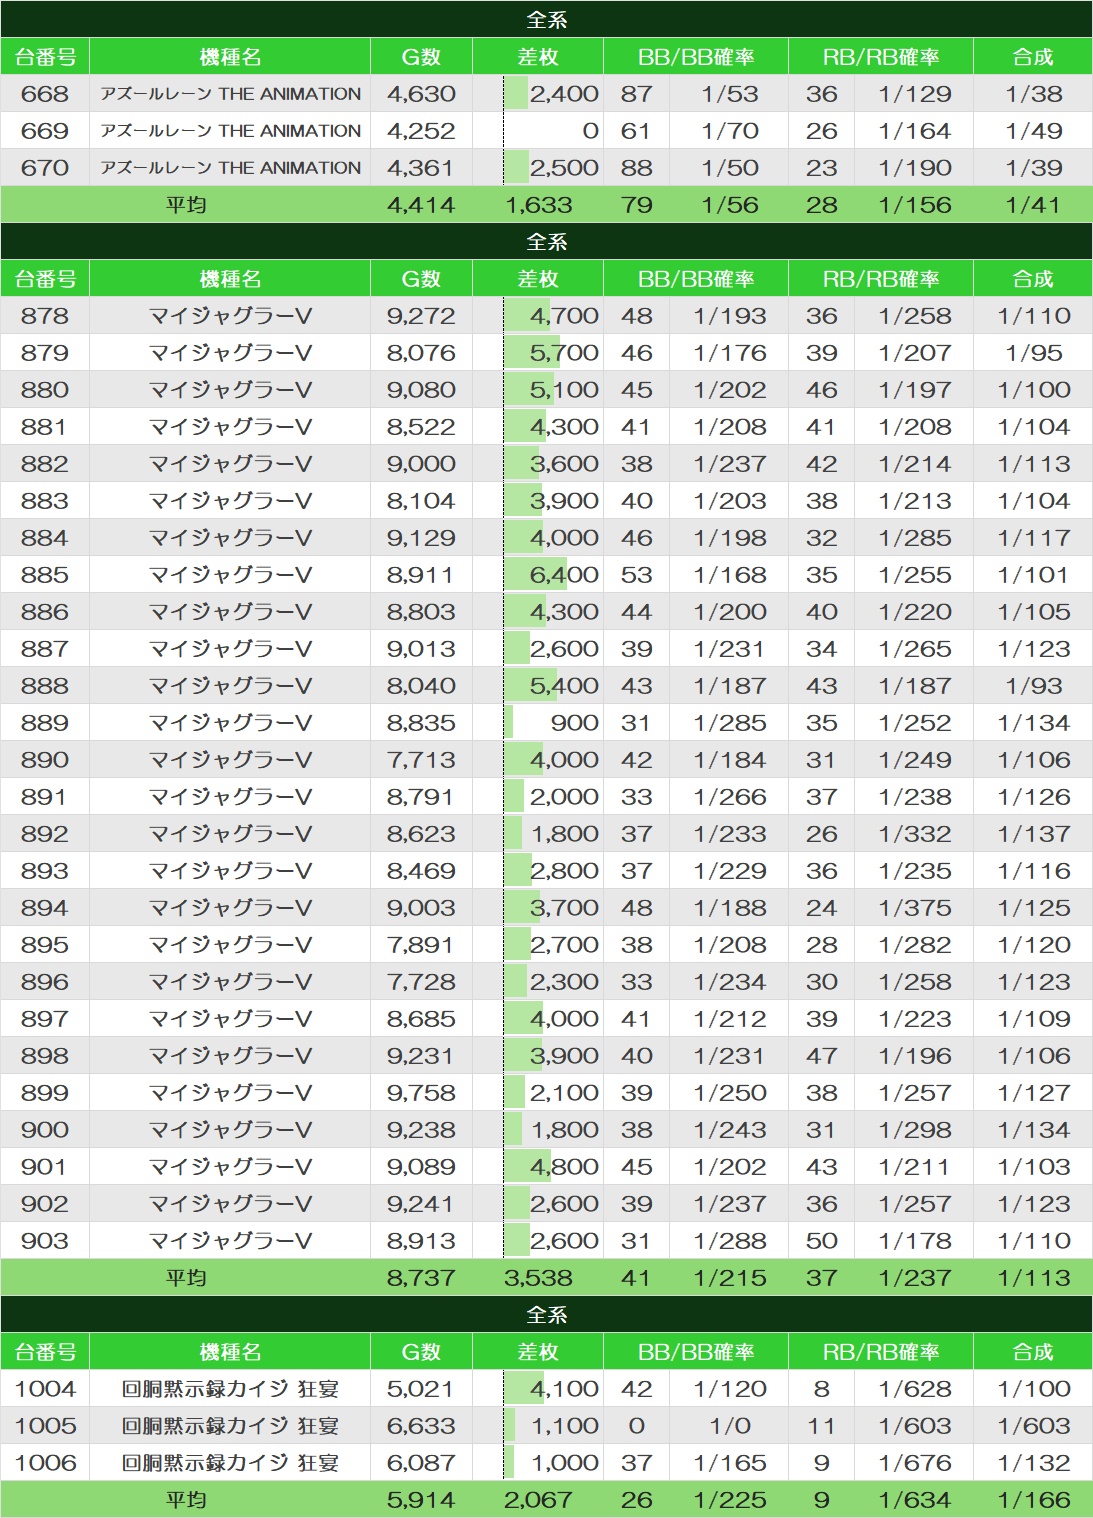Select the G数 value 8,803 for machine 886
Viewport: 1093px width, 1518px height.
click(x=421, y=612)
